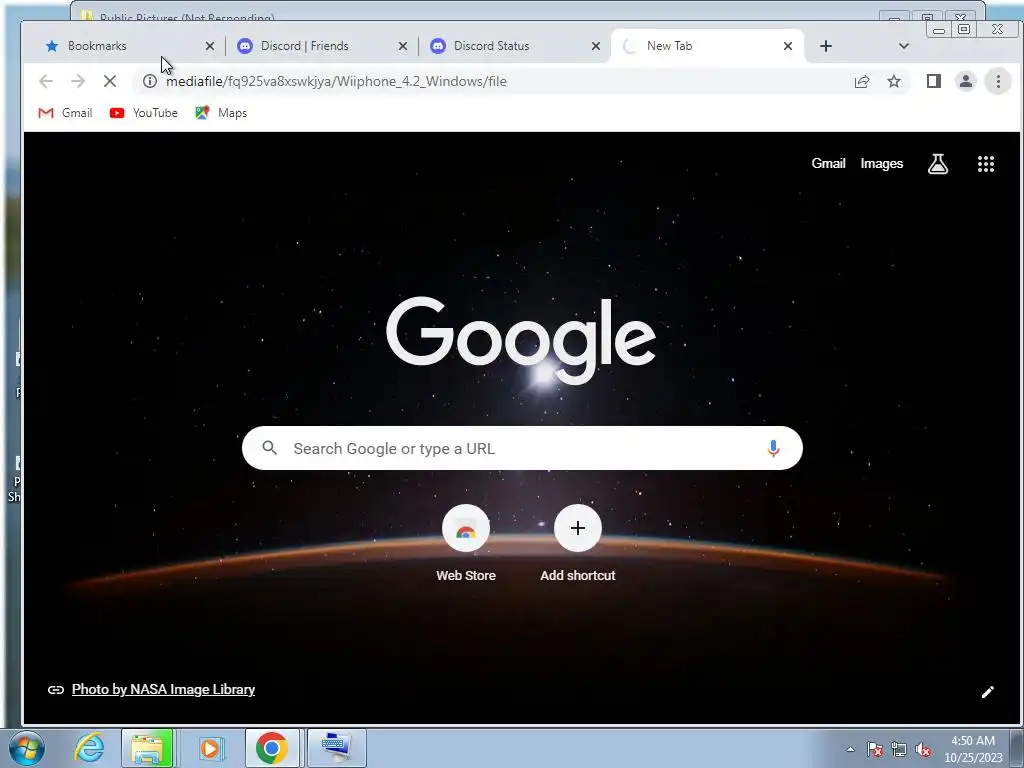Share this page icon
The width and height of the screenshot is (1024, 768).
(862, 81)
